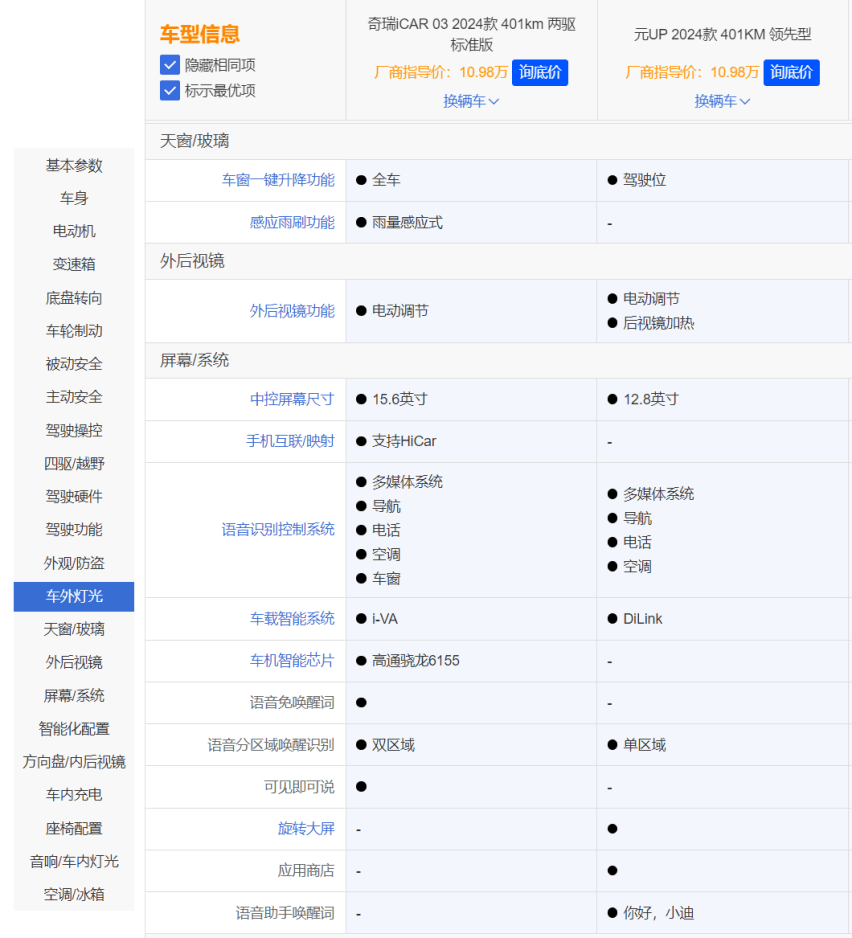852x938 pixels.
Task: Go to 基本参数 in the sidebar
Action: (74, 165)
